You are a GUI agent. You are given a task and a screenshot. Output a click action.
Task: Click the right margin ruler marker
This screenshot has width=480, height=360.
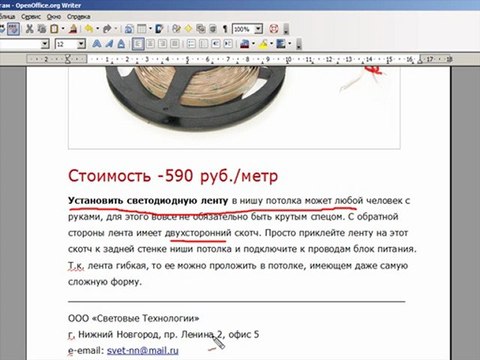pyautogui.click(x=420, y=59)
